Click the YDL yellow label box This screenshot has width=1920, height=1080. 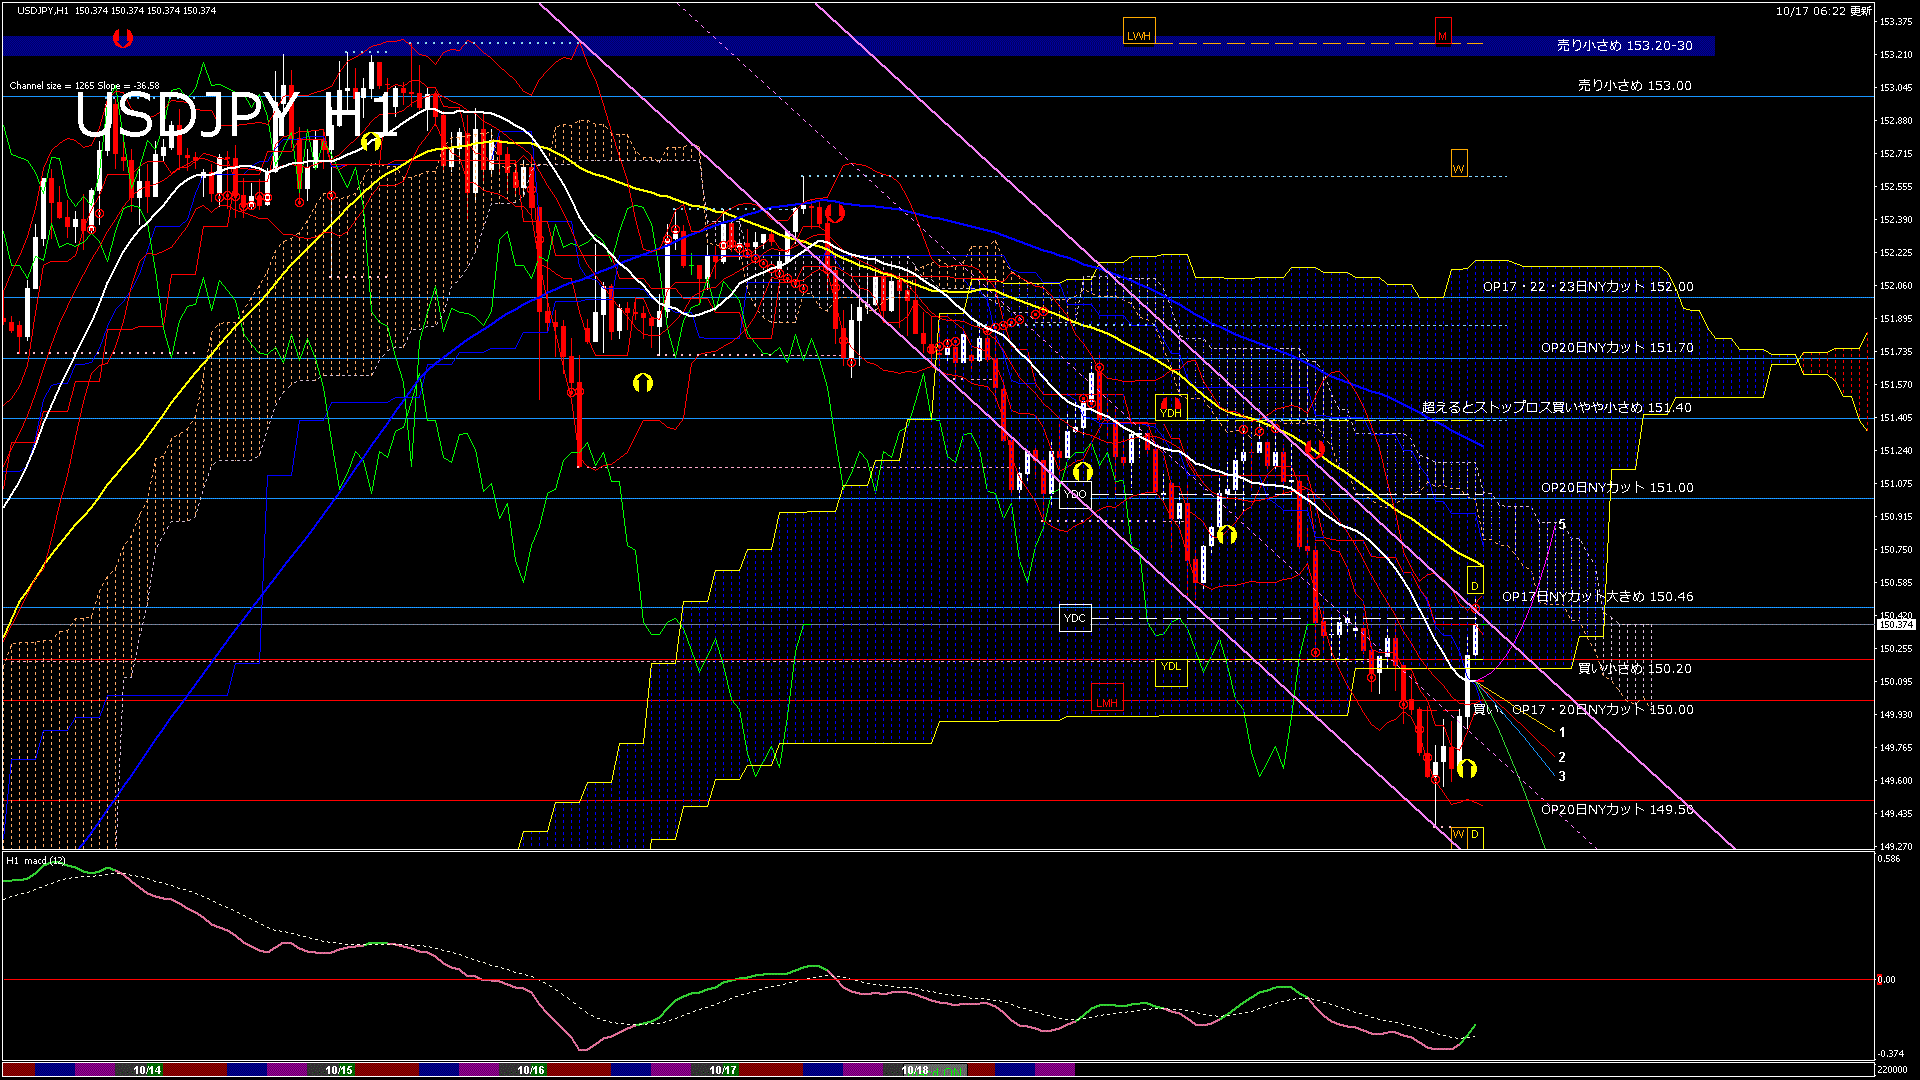coord(1170,669)
